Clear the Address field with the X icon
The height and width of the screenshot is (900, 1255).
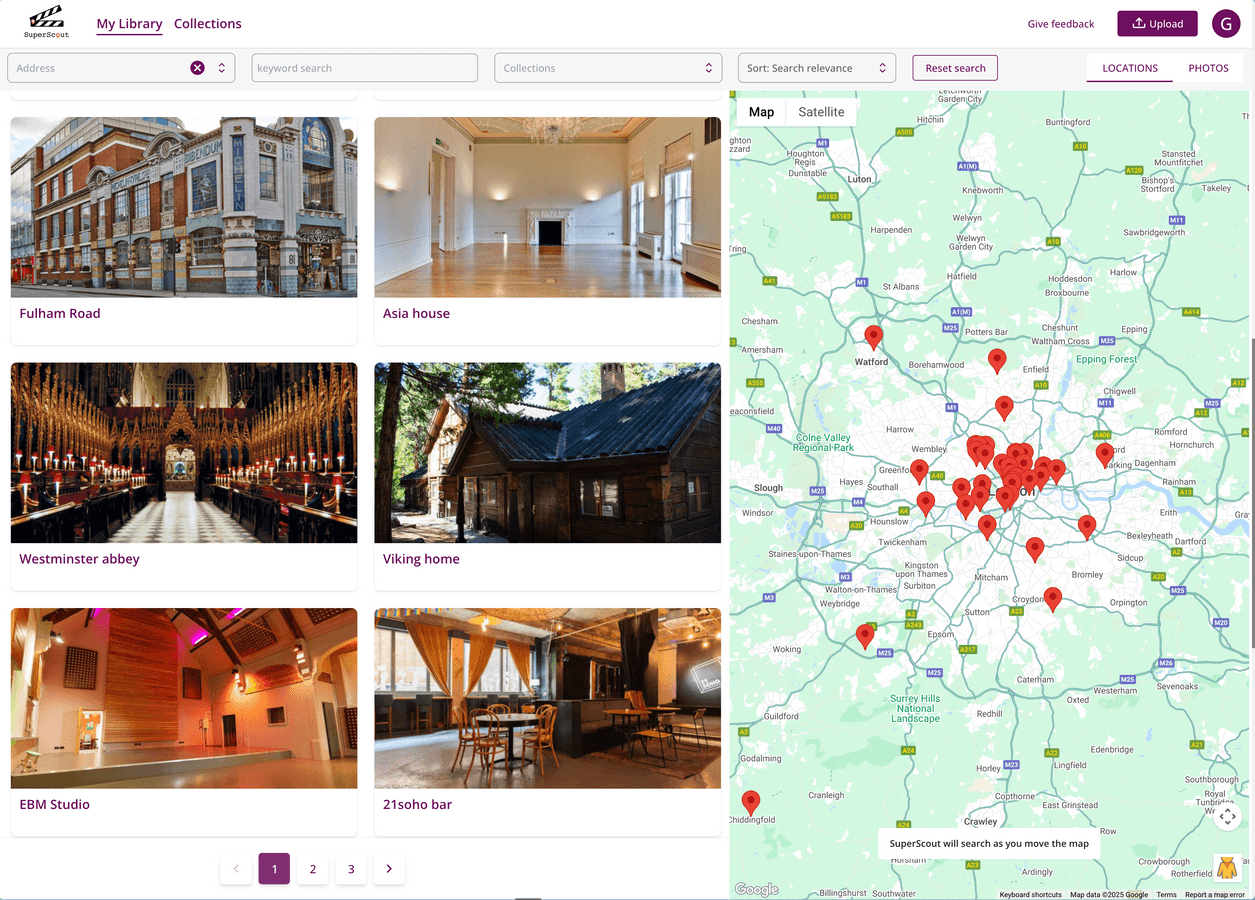coord(197,68)
